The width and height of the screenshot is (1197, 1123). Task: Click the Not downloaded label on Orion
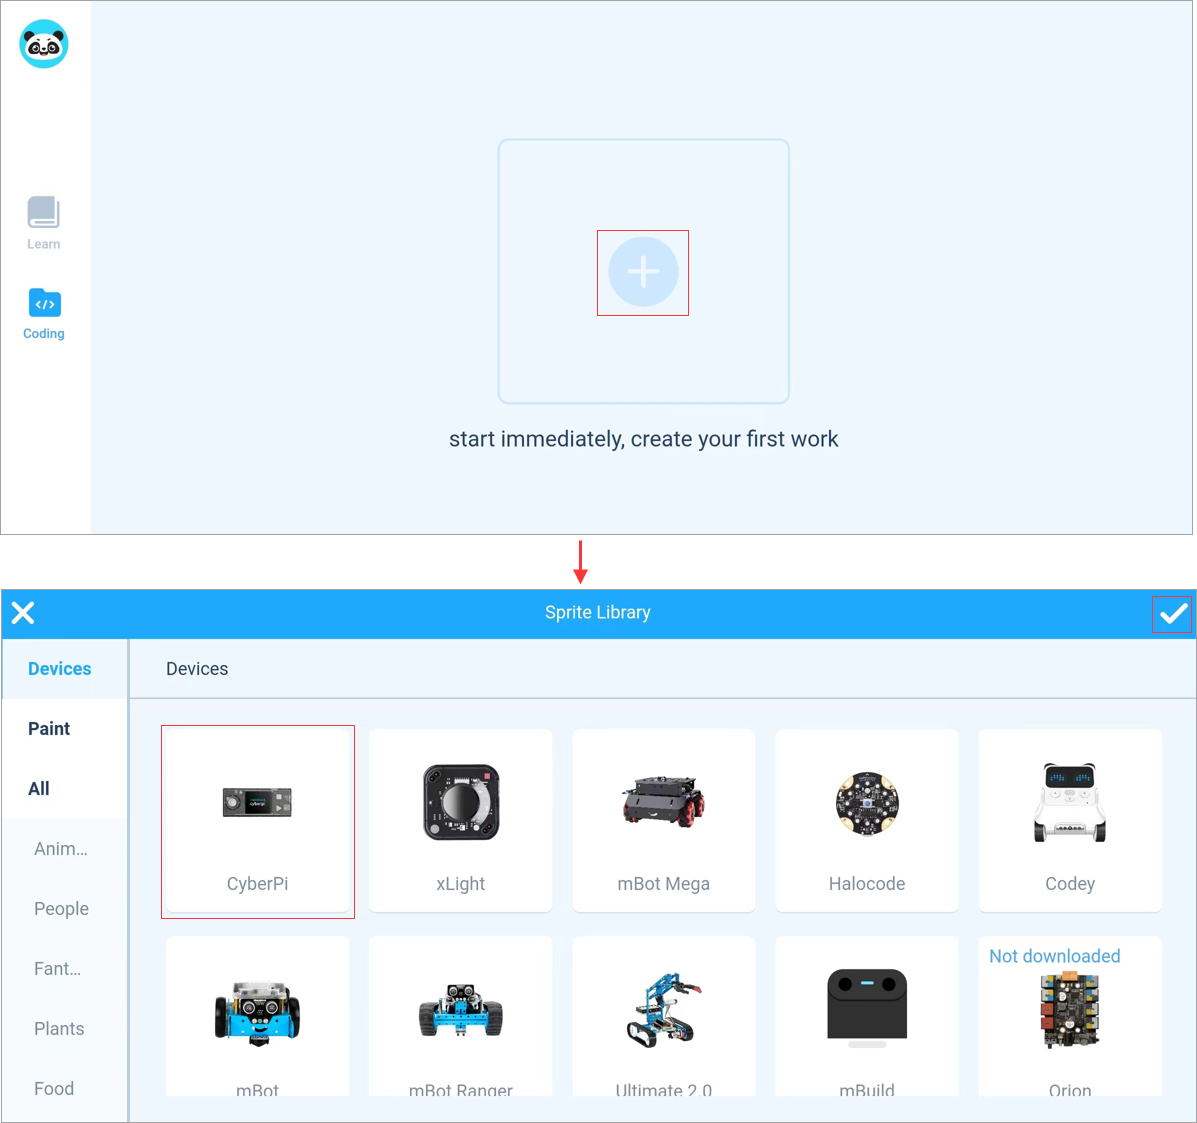click(1054, 956)
